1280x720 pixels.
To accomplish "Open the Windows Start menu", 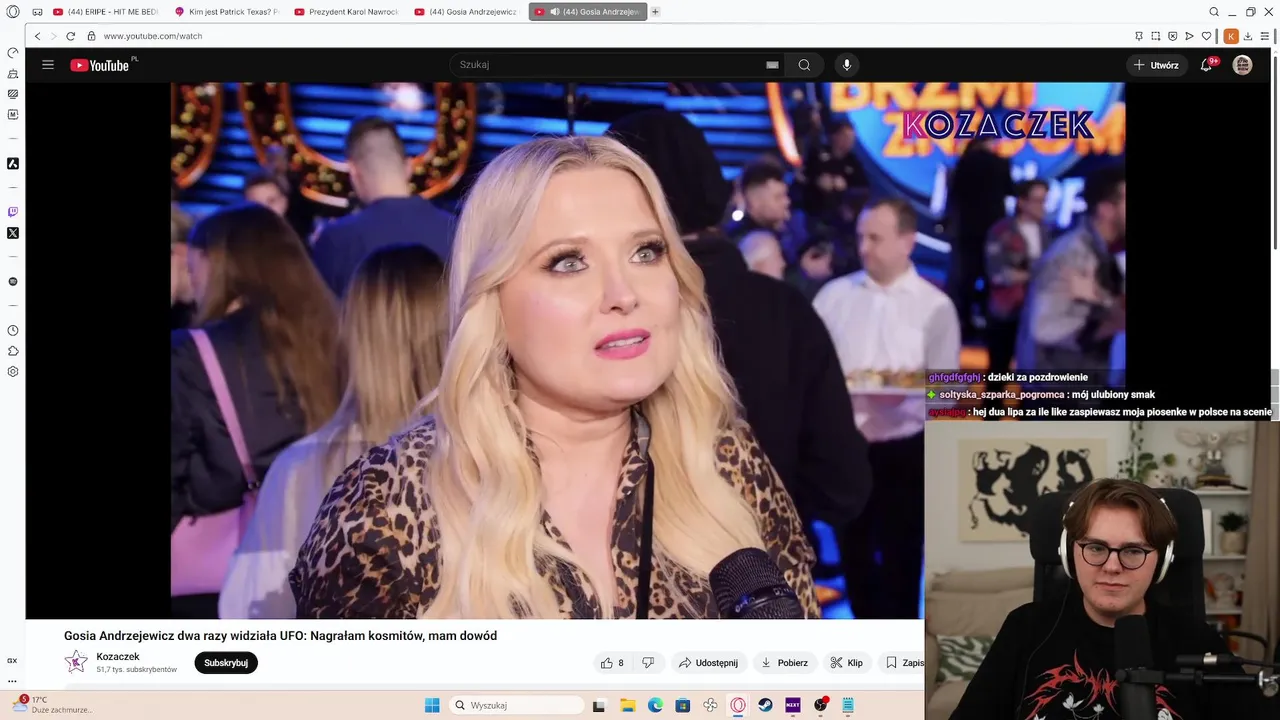I will coord(432,705).
